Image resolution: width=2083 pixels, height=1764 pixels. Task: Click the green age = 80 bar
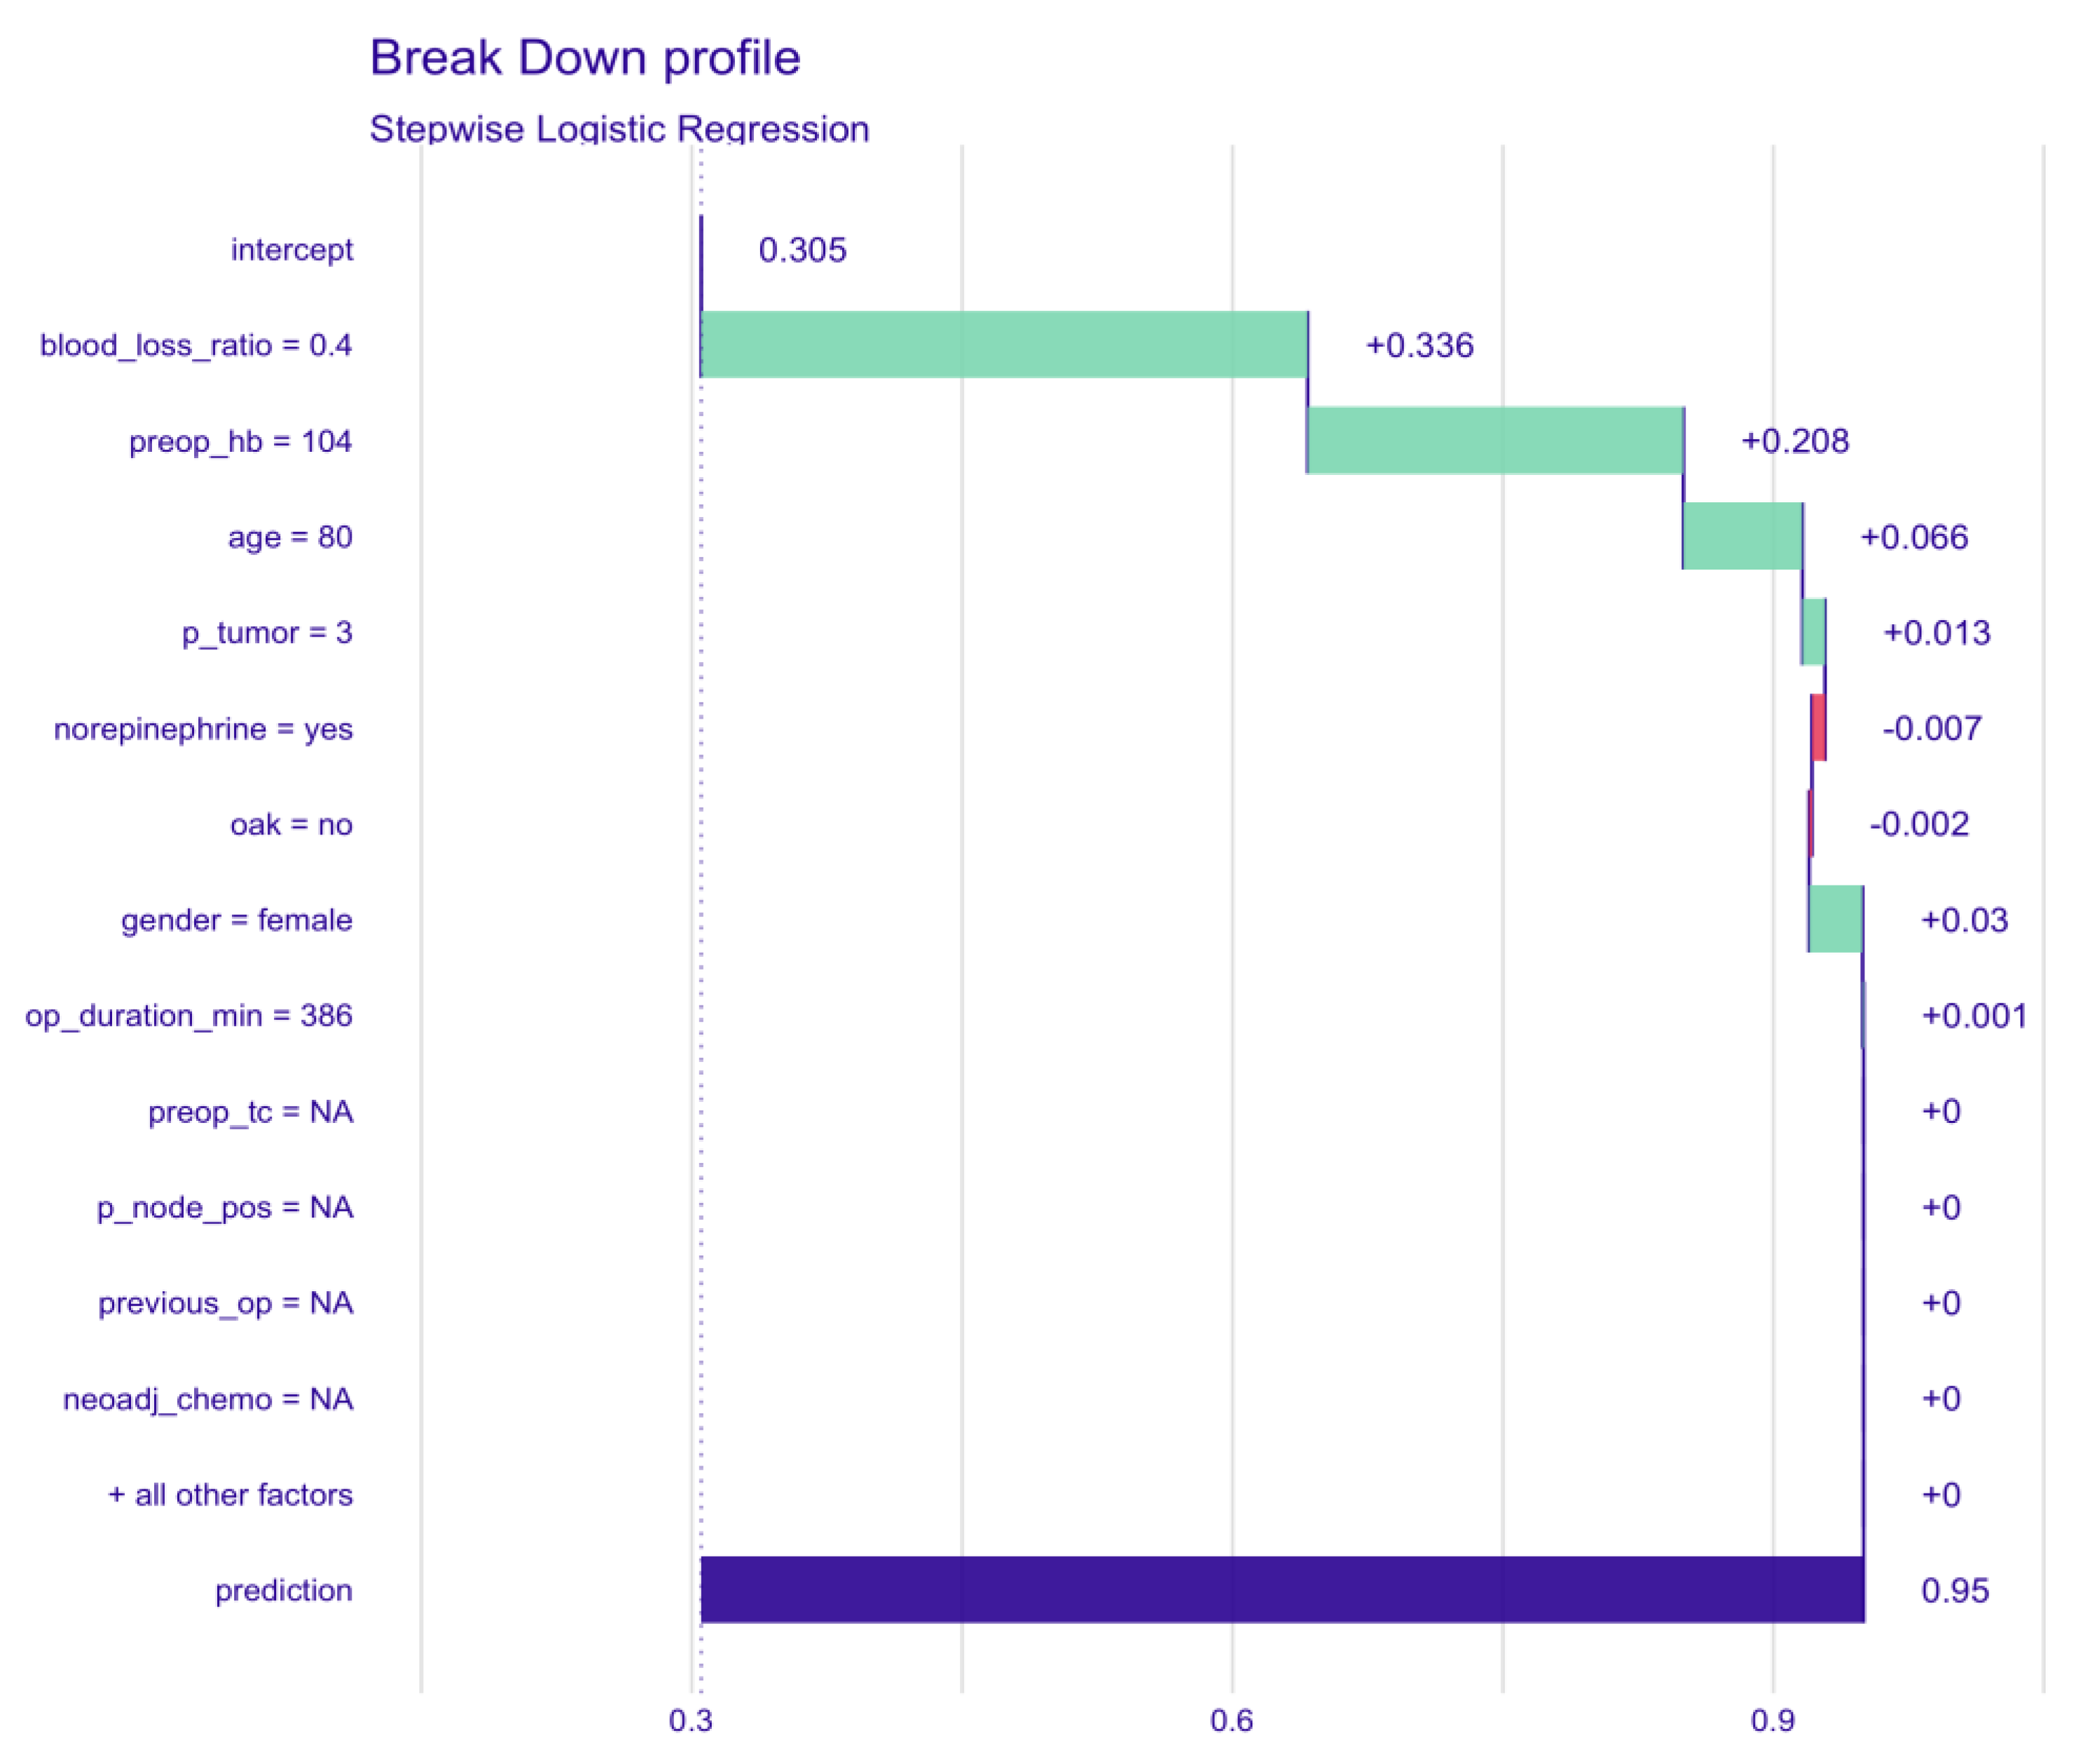(x=1742, y=536)
